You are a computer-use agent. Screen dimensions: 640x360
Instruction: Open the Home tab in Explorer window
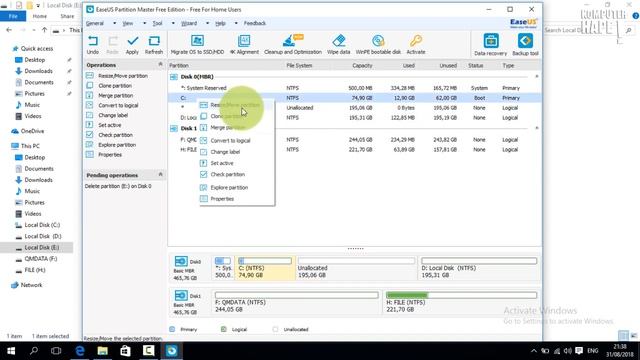[x=40, y=16]
